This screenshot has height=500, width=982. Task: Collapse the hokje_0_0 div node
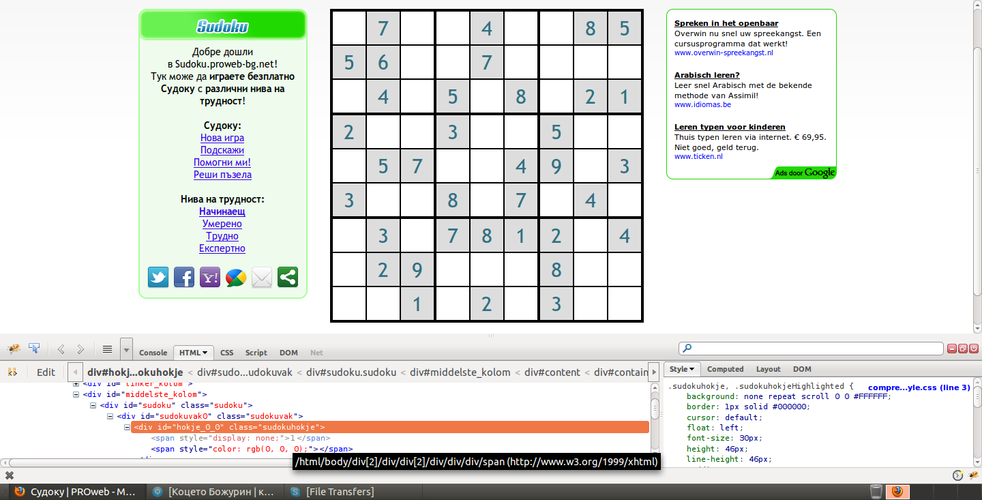(127, 427)
